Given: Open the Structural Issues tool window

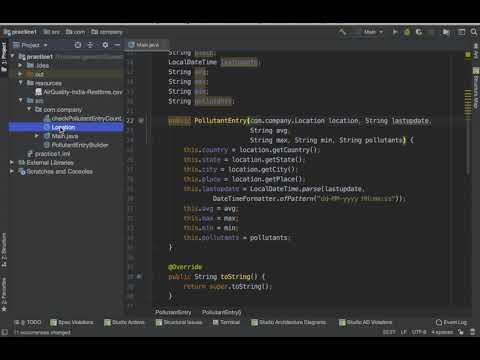Looking at the screenshot, I should click(x=179, y=322).
